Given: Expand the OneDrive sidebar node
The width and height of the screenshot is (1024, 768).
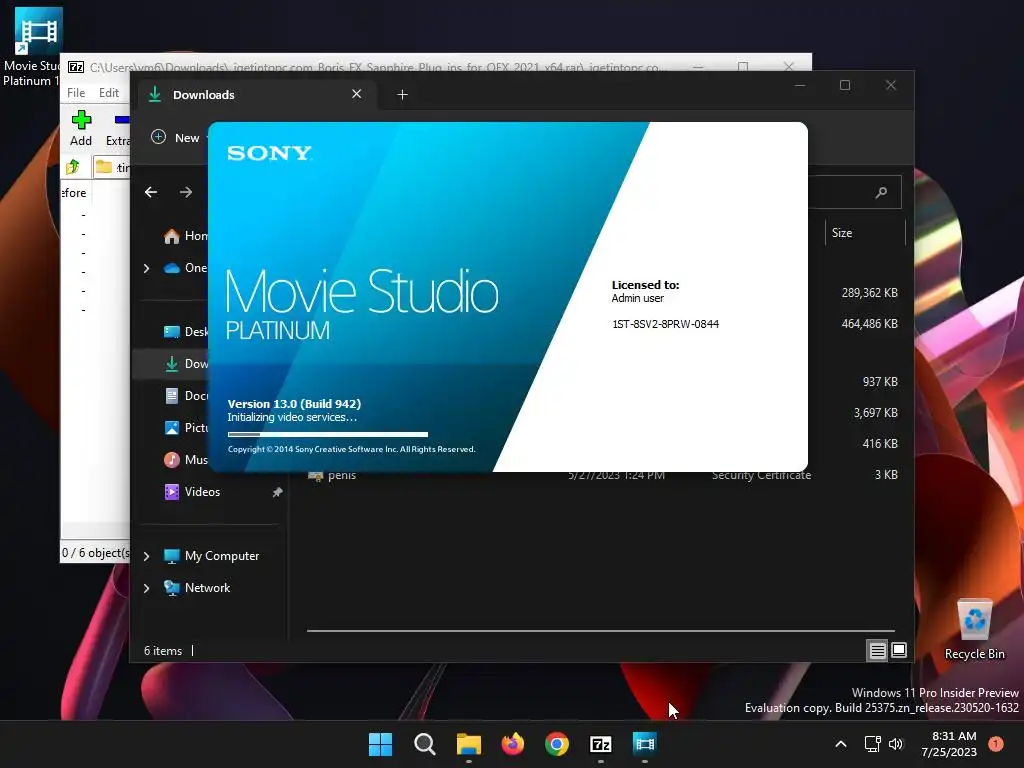Looking at the screenshot, I should (146, 268).
